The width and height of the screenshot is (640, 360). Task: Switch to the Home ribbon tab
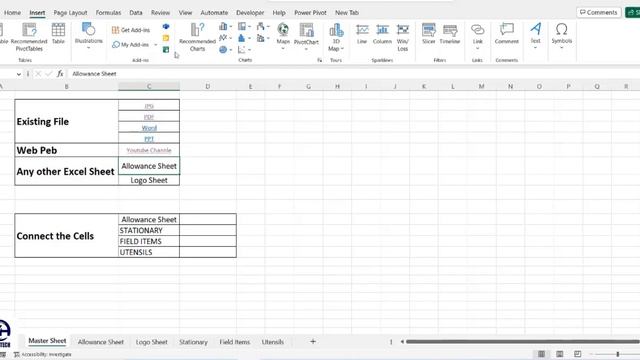[x=12, y=13]
